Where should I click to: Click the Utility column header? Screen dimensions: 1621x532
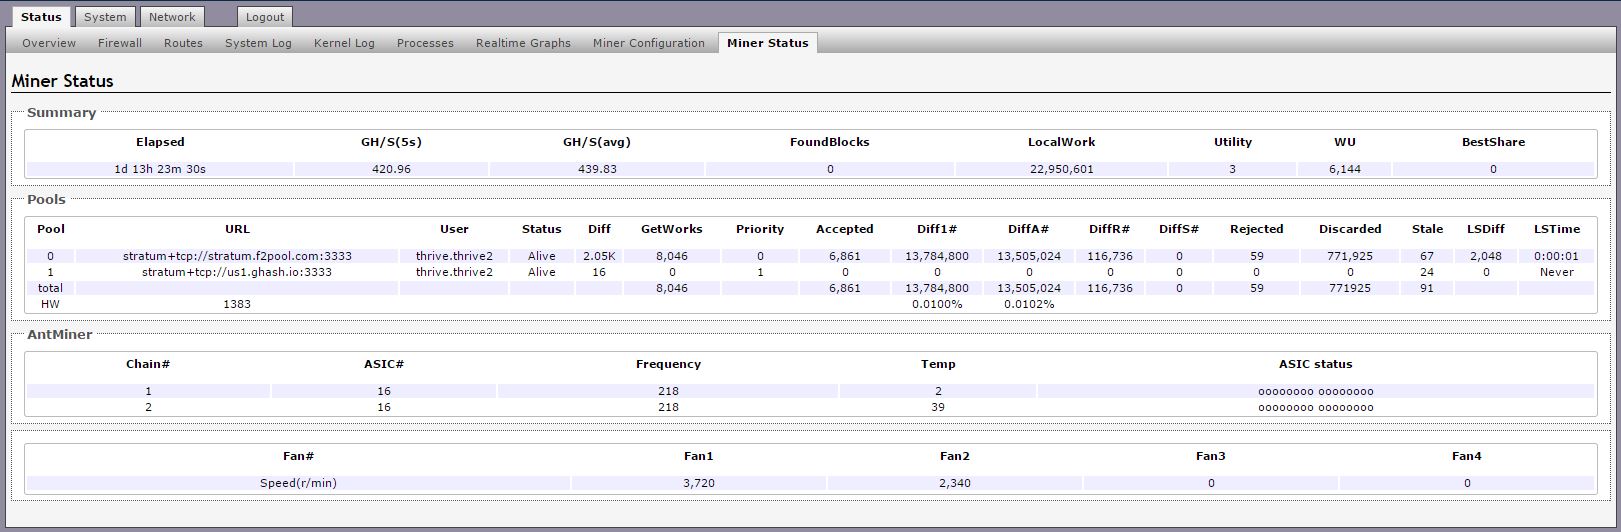pyautogui.click(x=1233, y=142)
